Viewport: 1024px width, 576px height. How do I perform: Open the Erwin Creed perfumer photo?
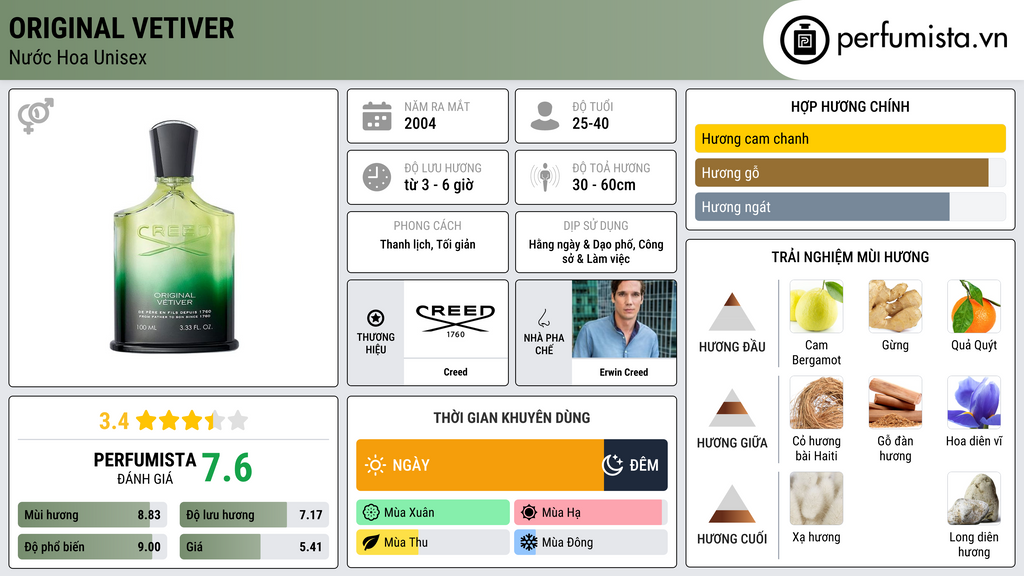click(x=624, y=319)
